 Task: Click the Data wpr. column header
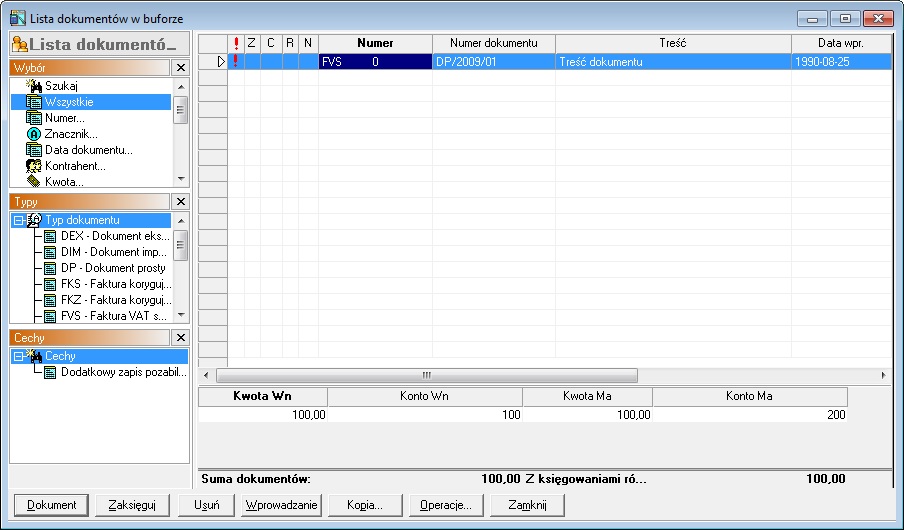839,43
